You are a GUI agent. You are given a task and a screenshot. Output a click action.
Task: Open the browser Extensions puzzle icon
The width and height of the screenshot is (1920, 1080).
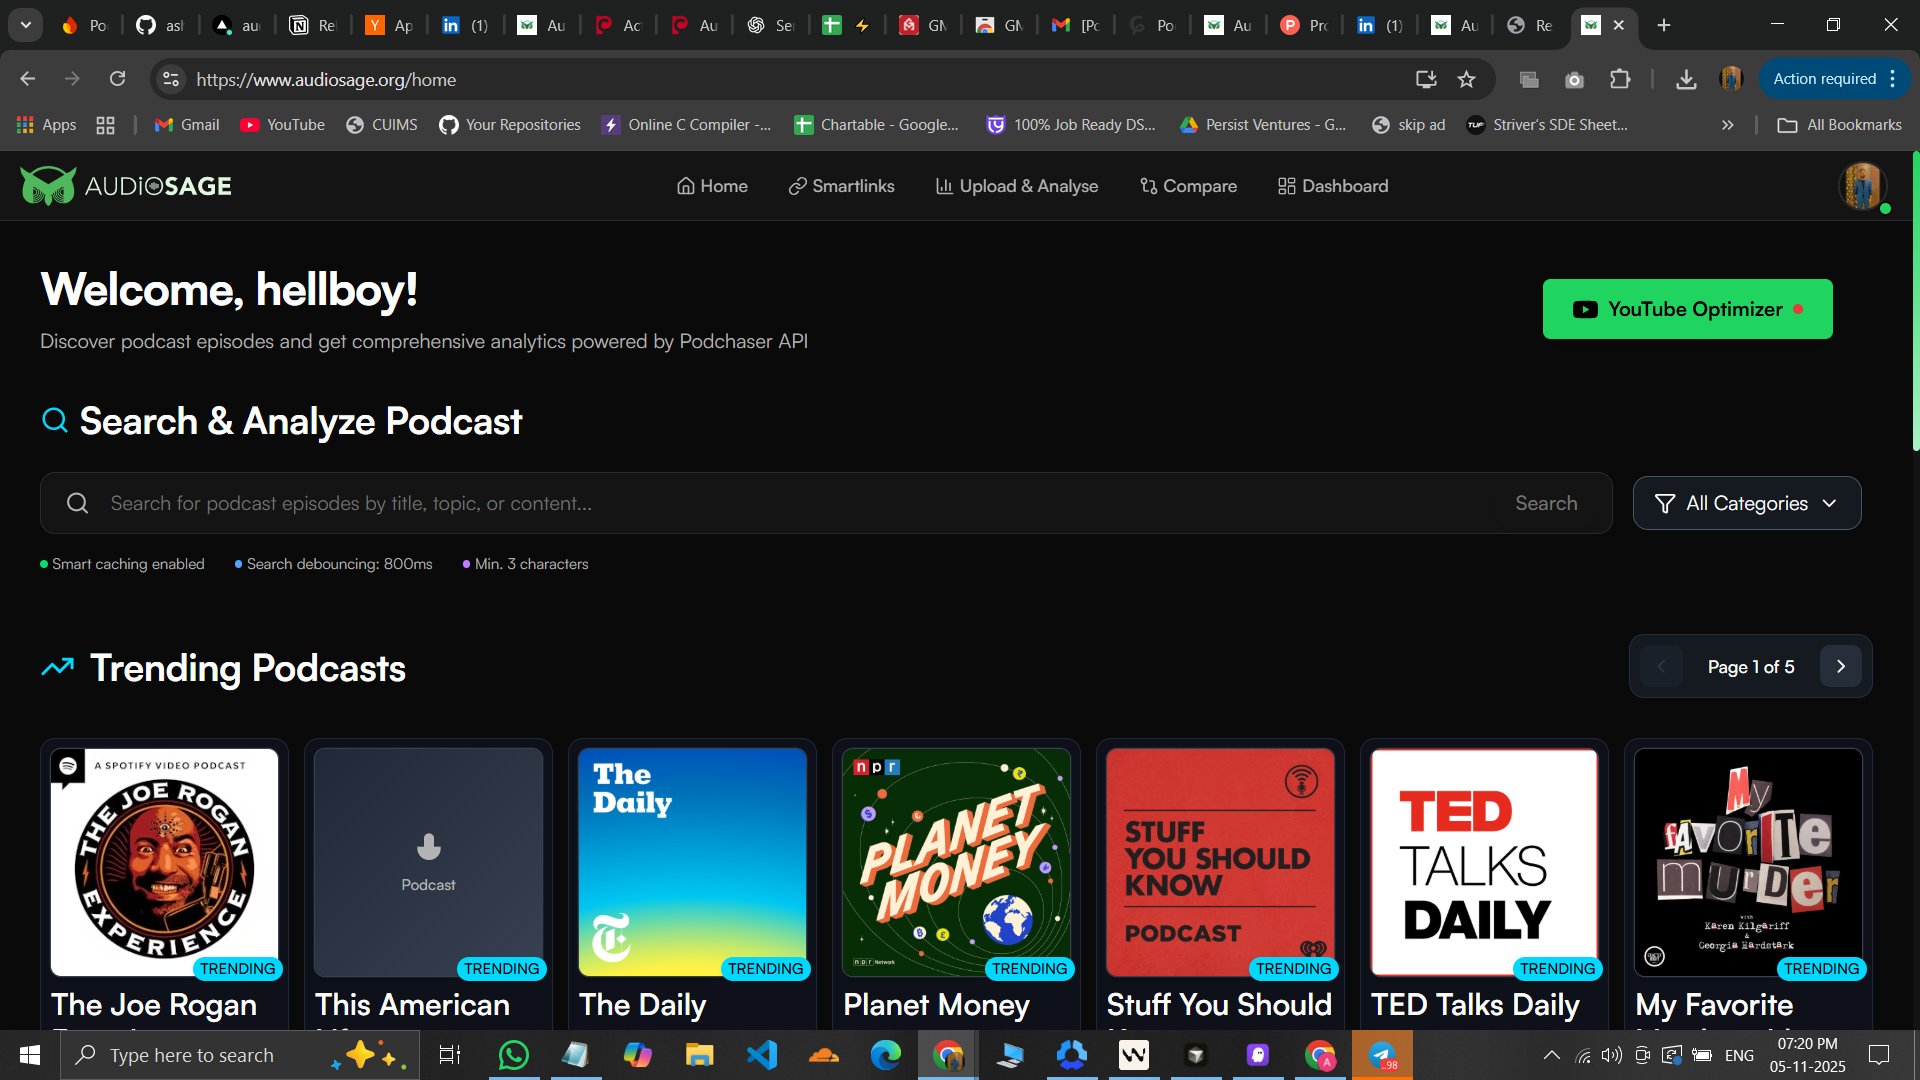[1620, 79]
